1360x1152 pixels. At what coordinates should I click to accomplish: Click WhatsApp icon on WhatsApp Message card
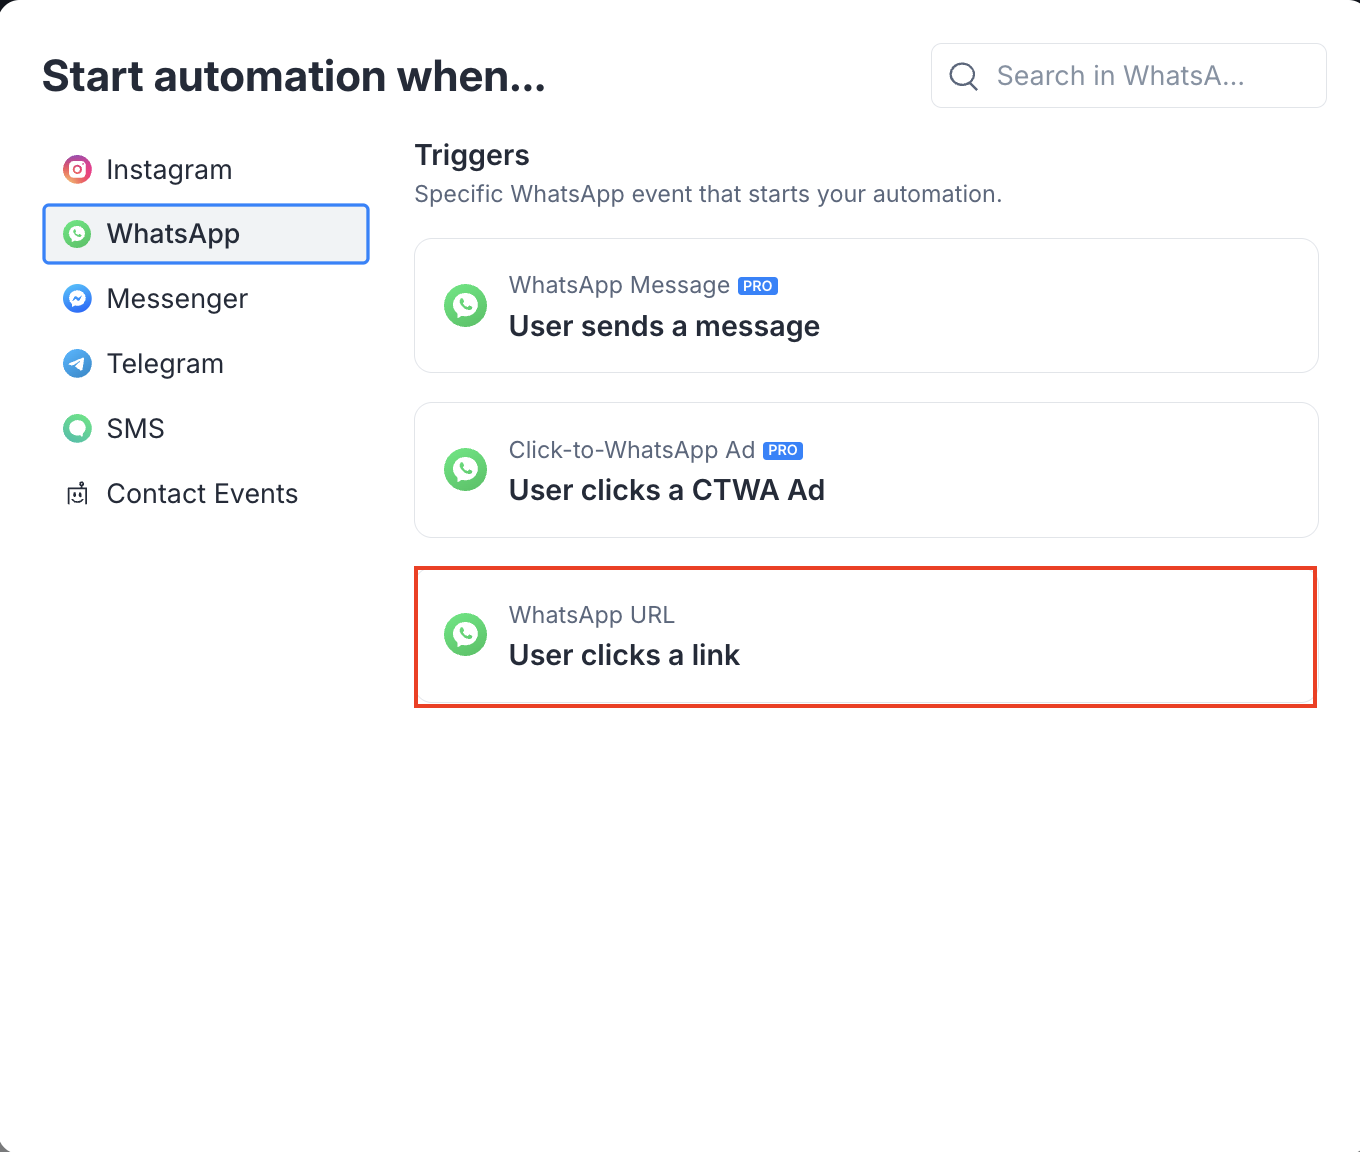point(465,306)
